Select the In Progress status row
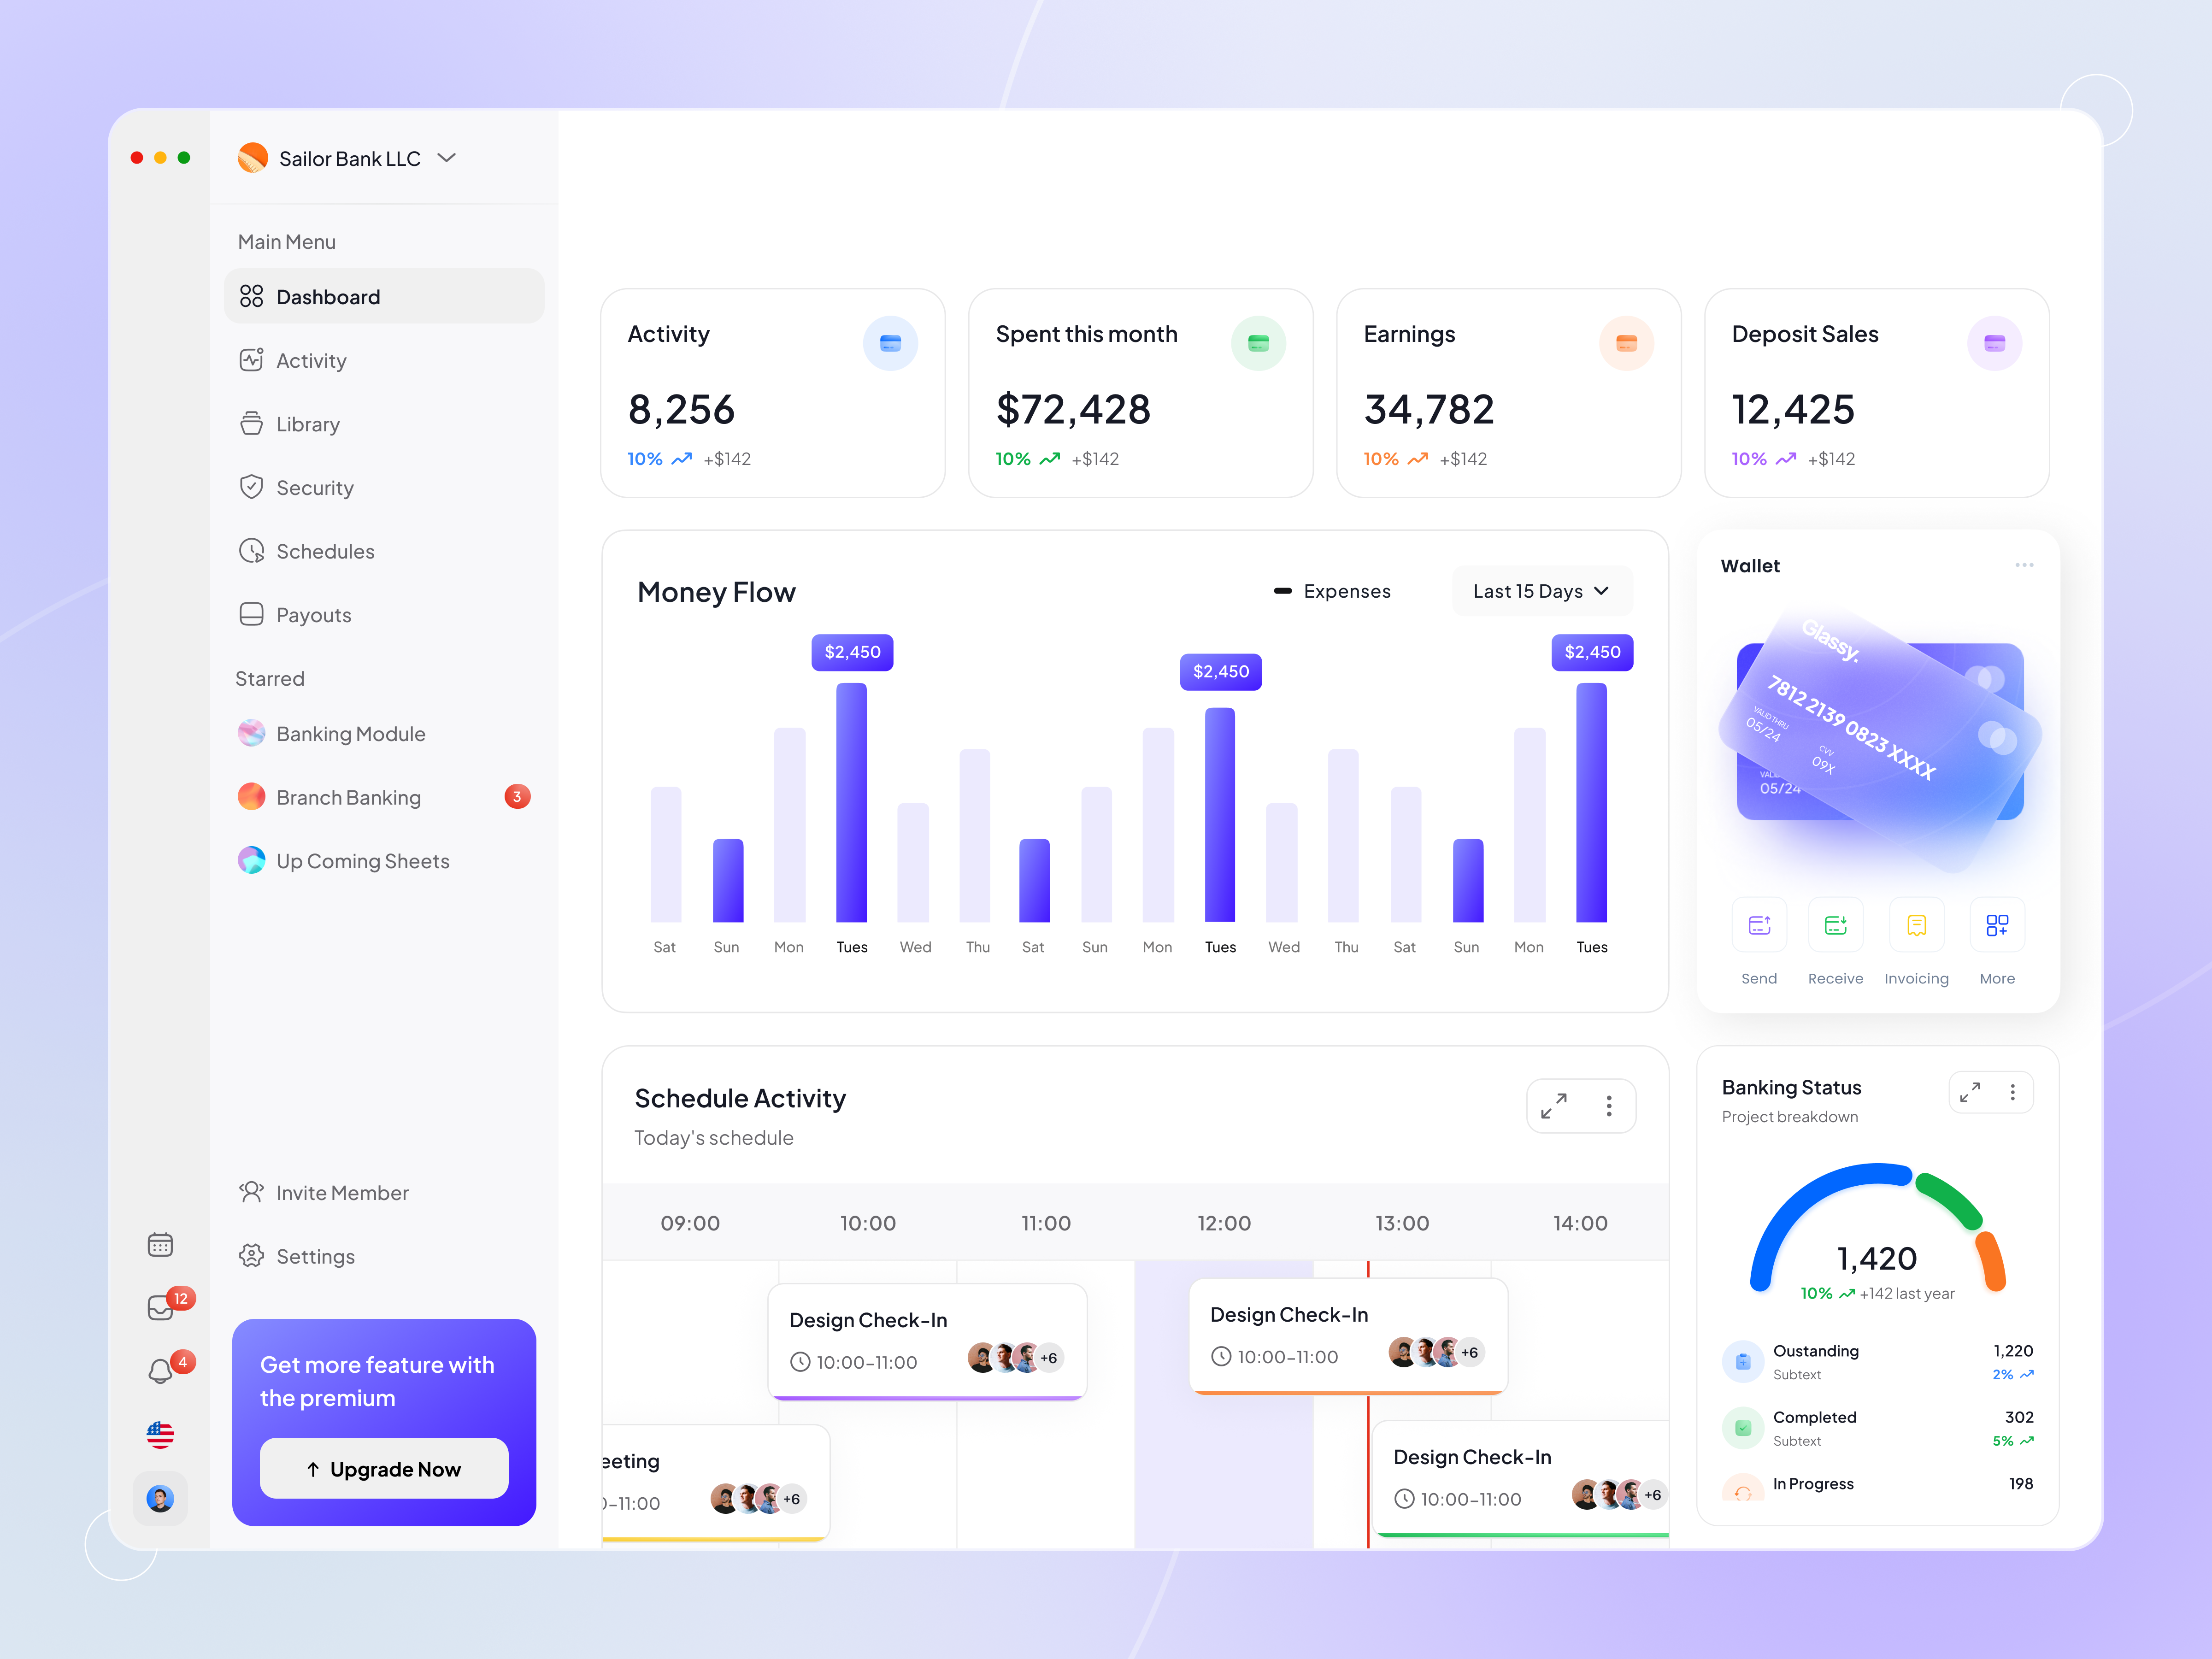 [x=1813, y=1484]
